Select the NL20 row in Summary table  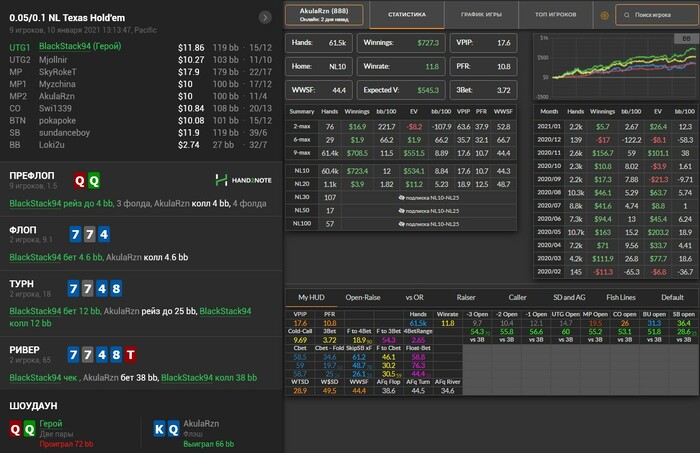pyautogui.click(x=401, y=184)
